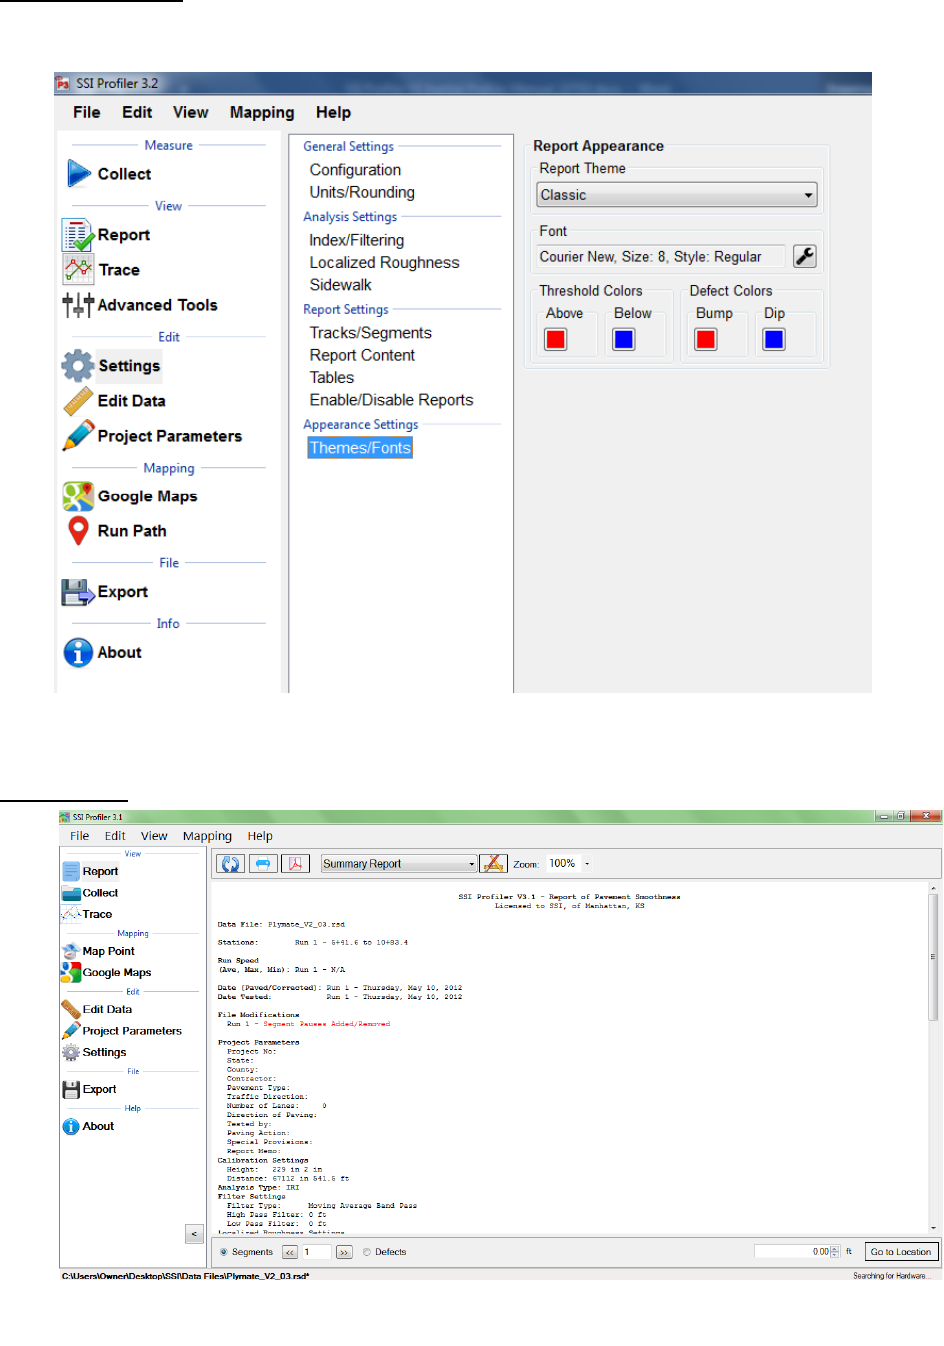Select Enable/Disable Reports
Viewport: 944px width, 1346px height.
pyautogui.click(x=391, y=400)
